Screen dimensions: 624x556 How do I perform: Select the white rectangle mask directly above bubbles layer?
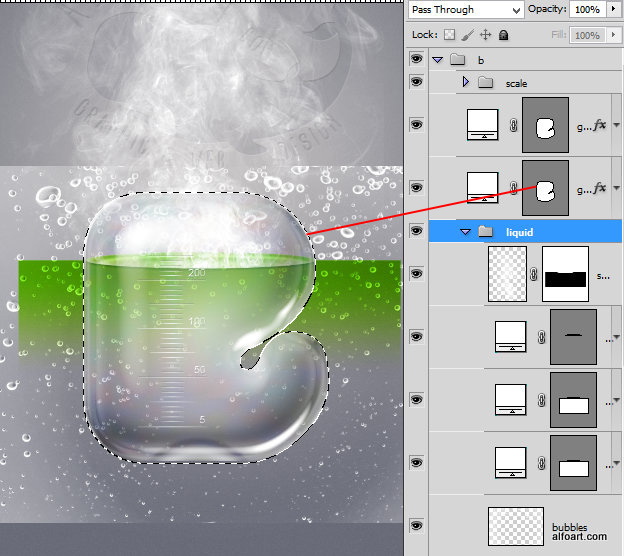573,462
